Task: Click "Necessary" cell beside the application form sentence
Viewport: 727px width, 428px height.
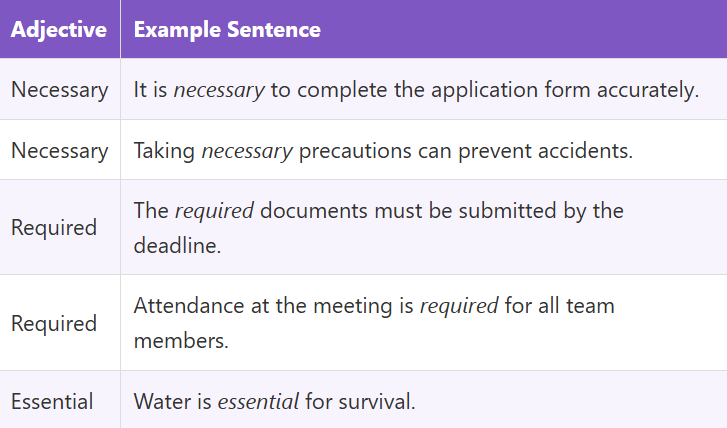Action: [x=59, y=89]
